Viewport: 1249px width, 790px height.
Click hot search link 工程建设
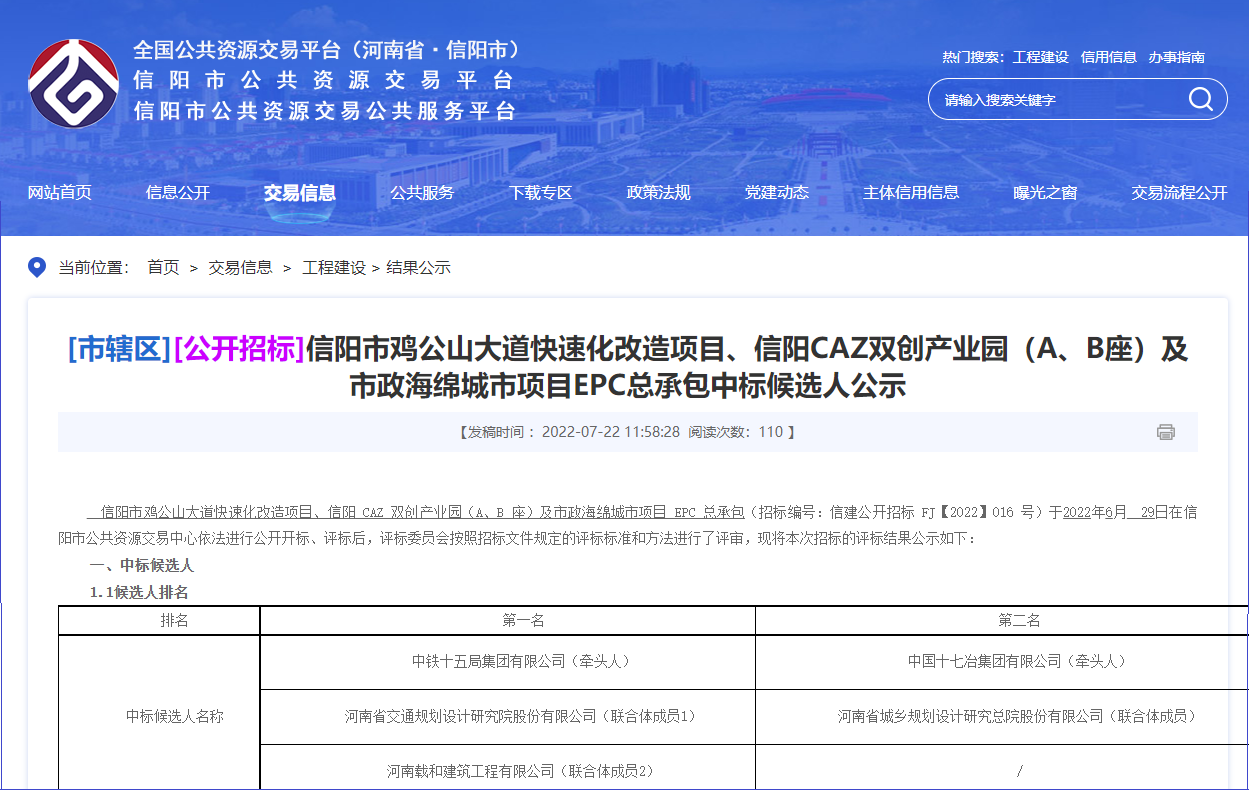coord(1040,57)
